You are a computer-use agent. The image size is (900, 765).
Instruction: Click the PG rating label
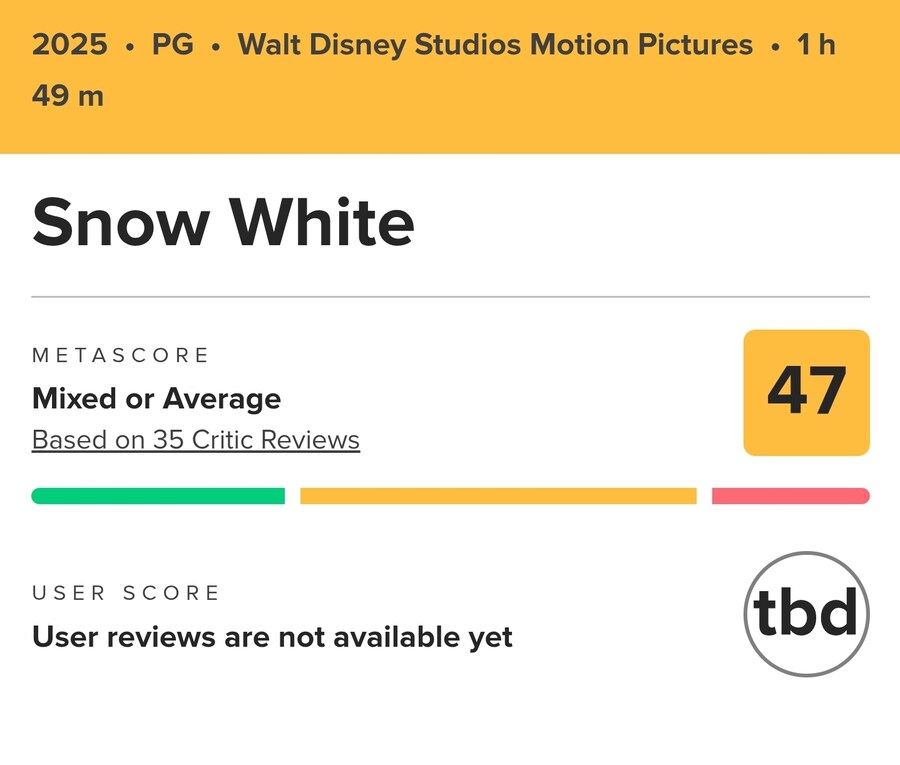coord(172,45)
